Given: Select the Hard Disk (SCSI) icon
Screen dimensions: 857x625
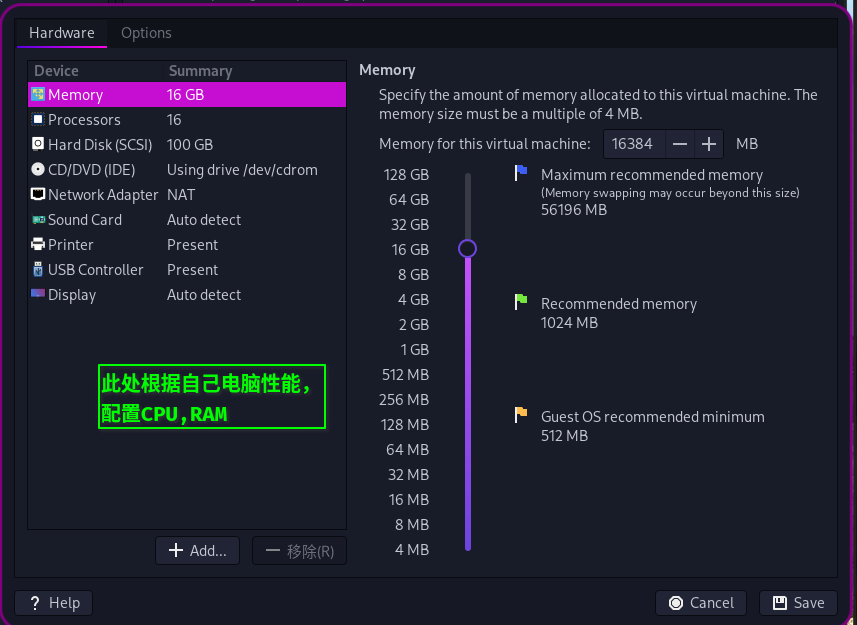Looking at the screenshot, I should pos(38,145).
